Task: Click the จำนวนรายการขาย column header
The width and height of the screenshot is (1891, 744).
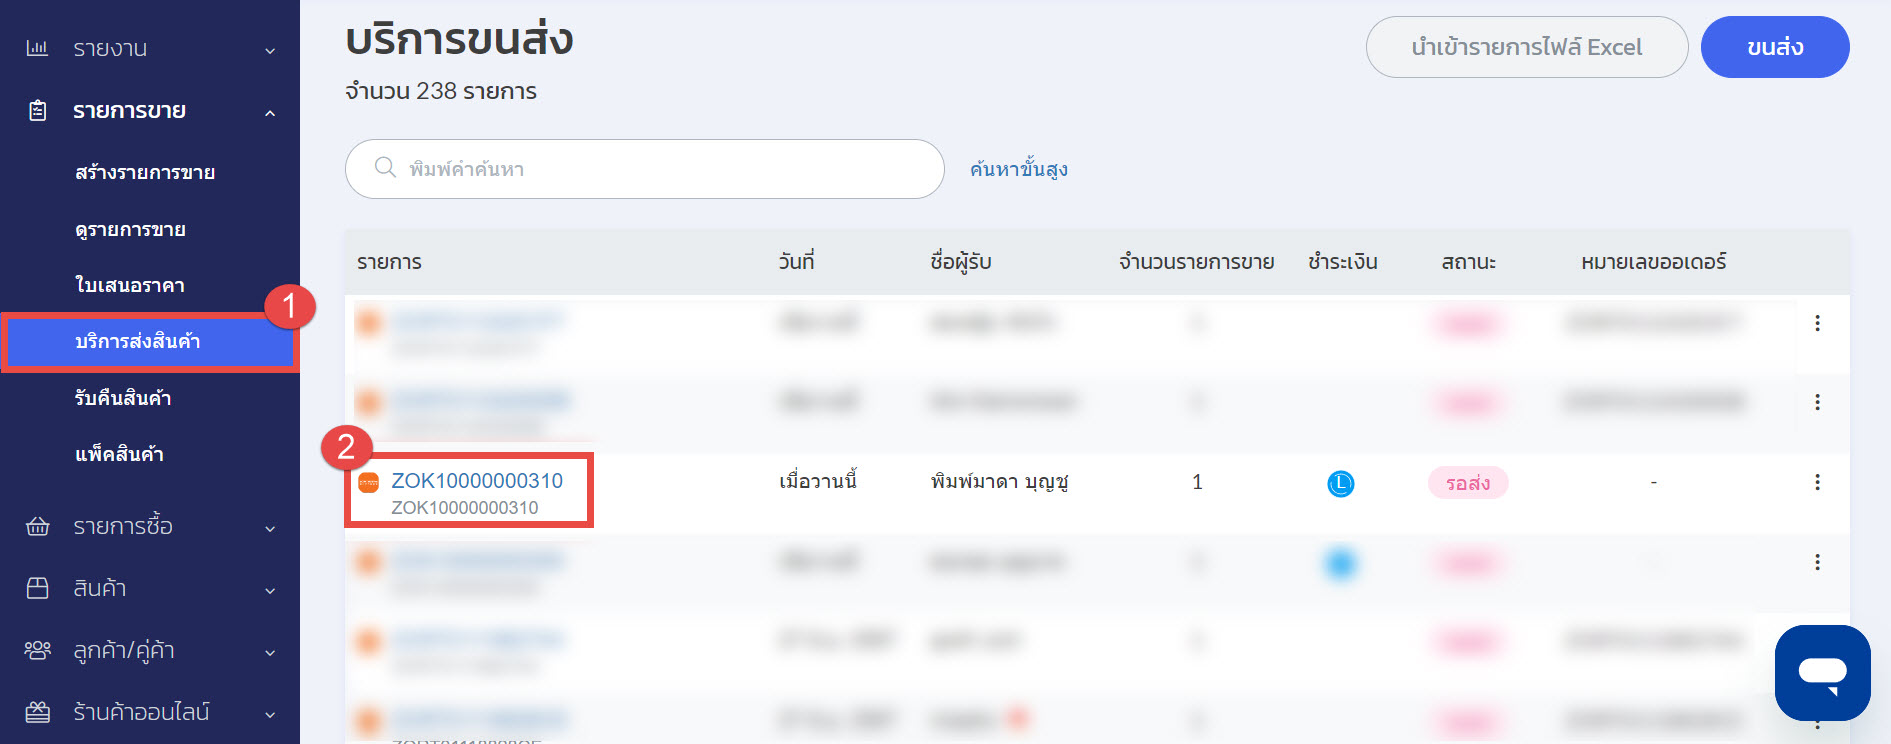Action: pos(1196,262)
